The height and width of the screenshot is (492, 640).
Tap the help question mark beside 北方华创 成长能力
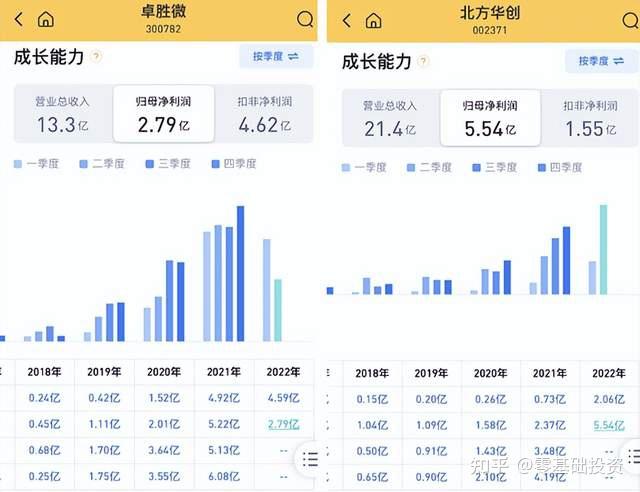click(424, 61)
